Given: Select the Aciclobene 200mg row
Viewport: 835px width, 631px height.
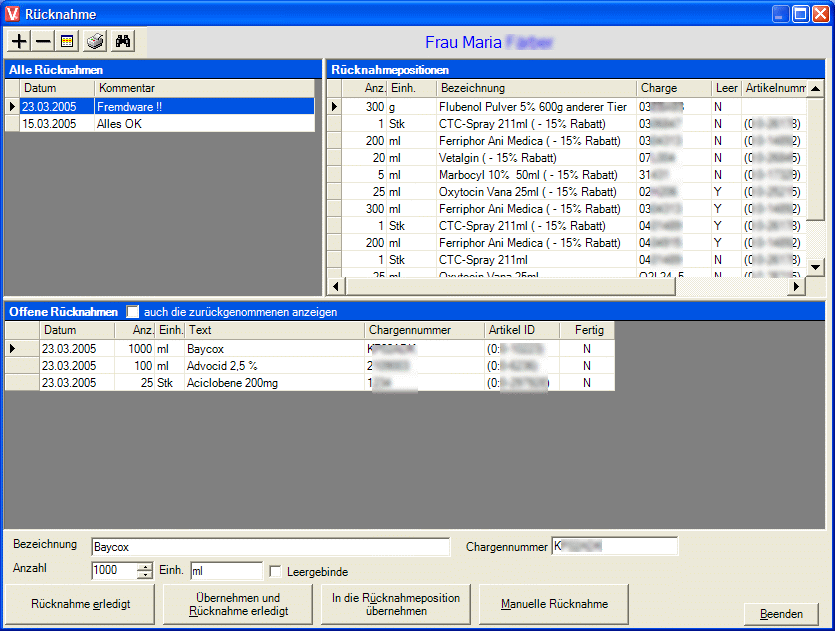Looking at the screenshot, I should pyautogui.click(x=310, y=383).
